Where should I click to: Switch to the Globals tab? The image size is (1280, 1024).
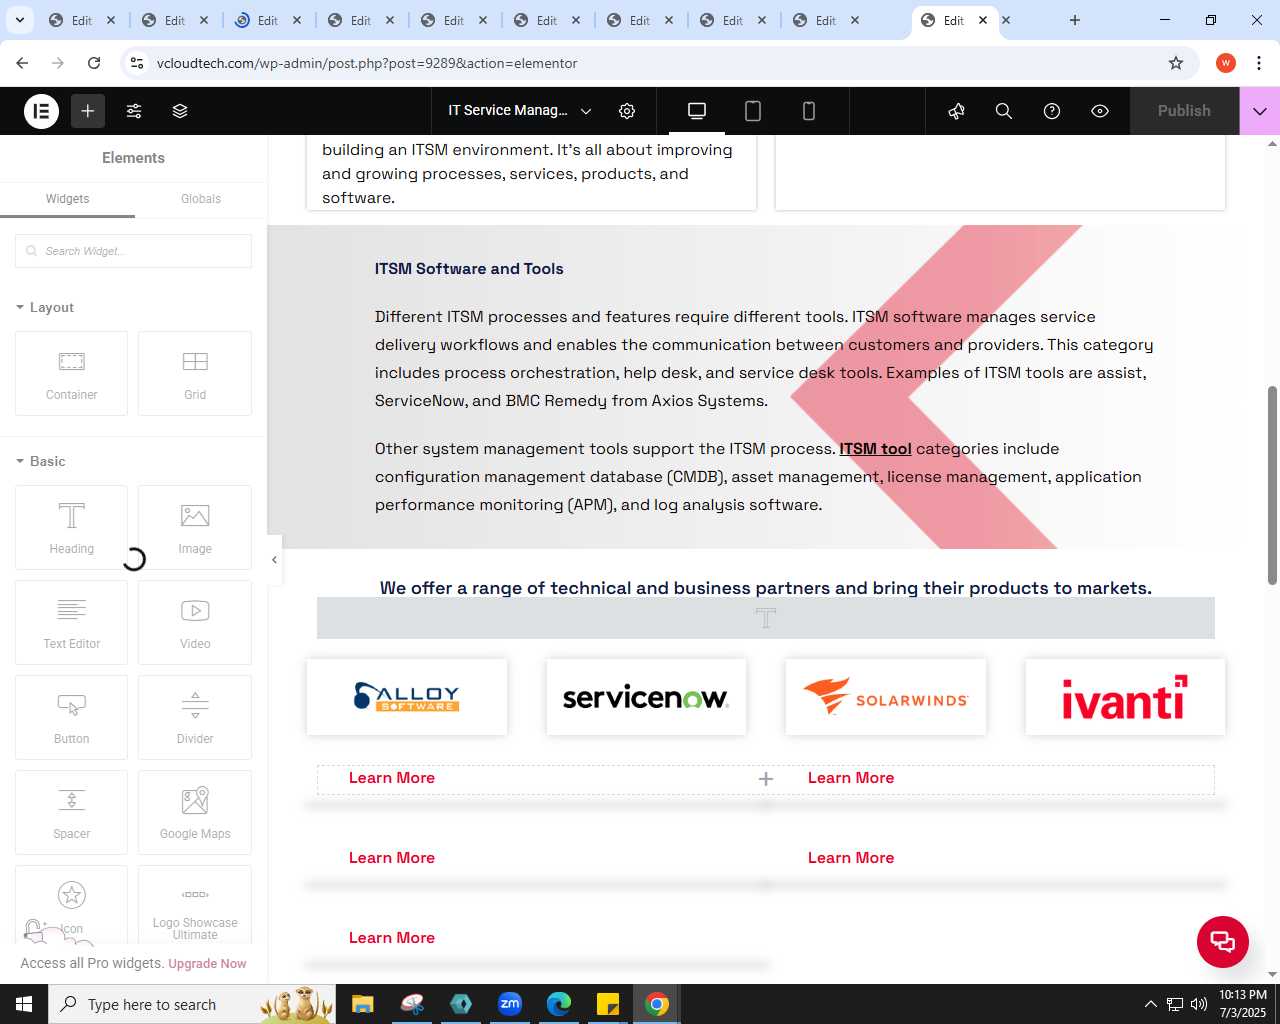(201, 199)
